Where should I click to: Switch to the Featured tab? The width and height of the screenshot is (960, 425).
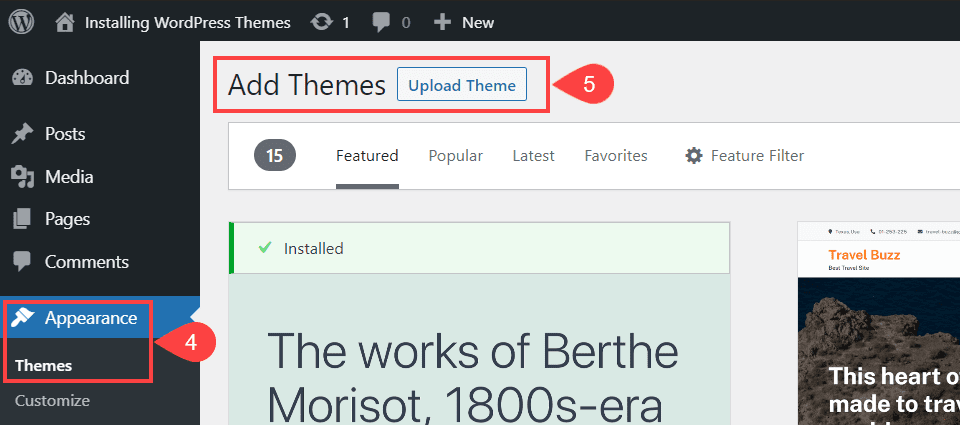coord(367,156)
